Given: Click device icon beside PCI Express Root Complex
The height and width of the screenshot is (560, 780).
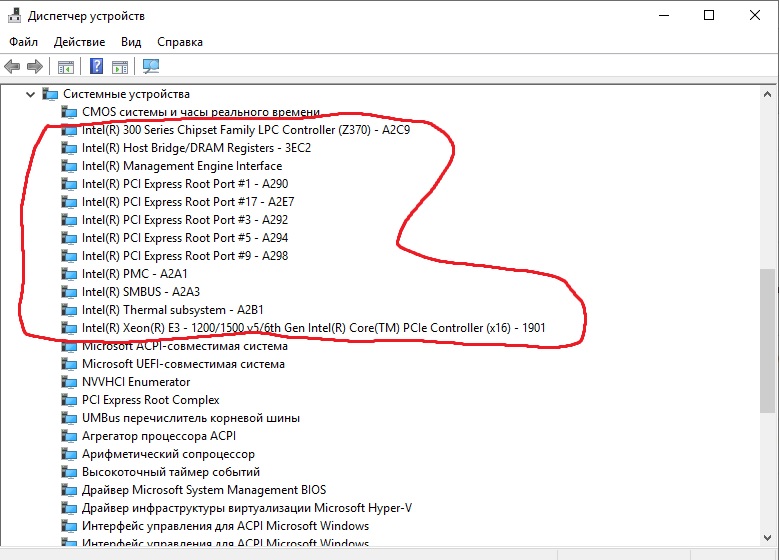Looking at the screenshot, I should pyautogui.click(x=69, y=400).
